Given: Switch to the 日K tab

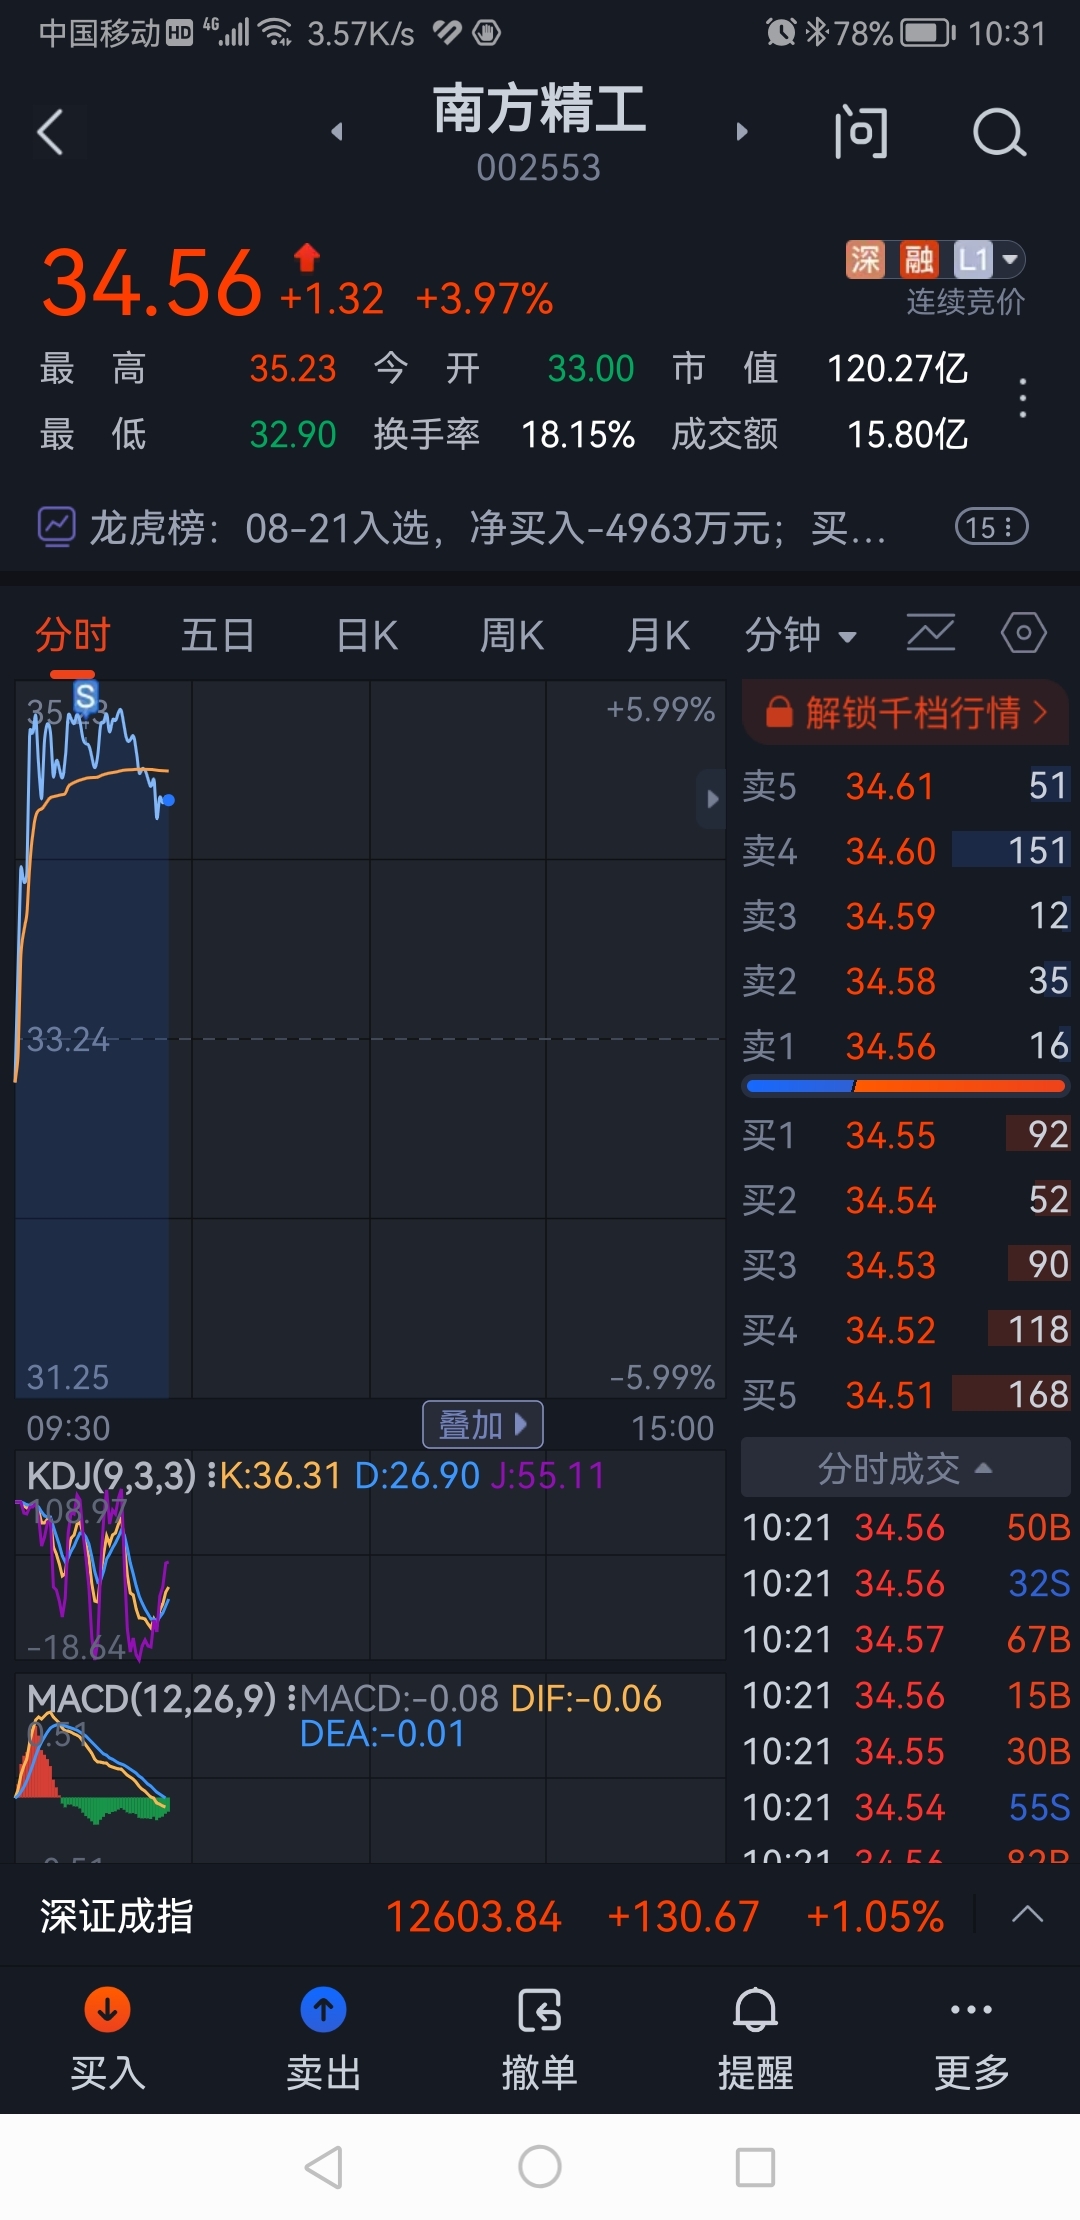Looking at the screenshot, I should (x=367, y=635).
